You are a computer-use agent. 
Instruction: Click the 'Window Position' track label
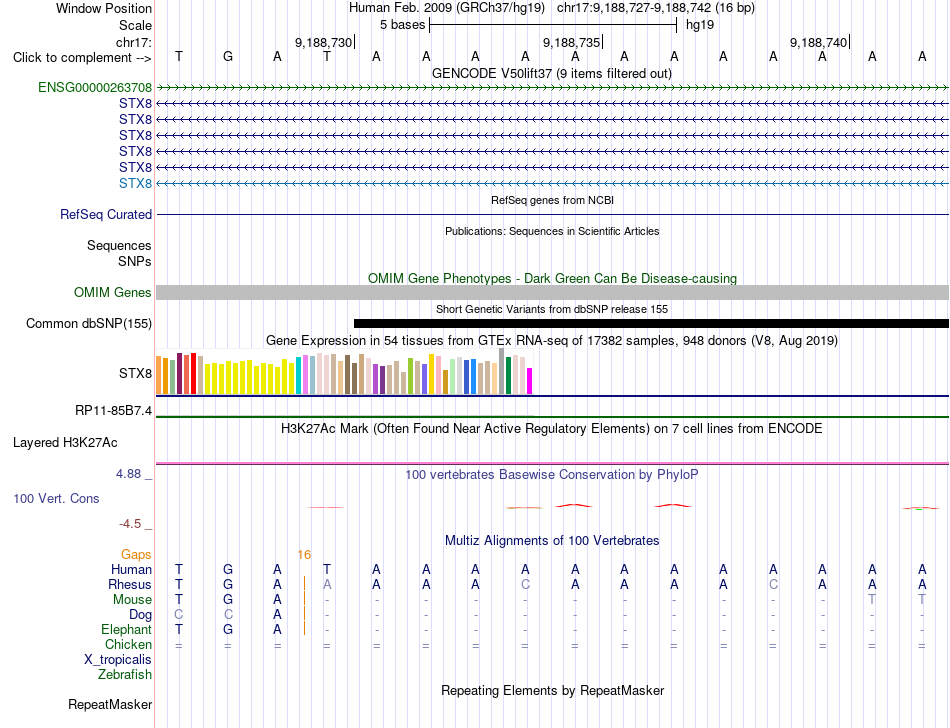coord(104,8)
